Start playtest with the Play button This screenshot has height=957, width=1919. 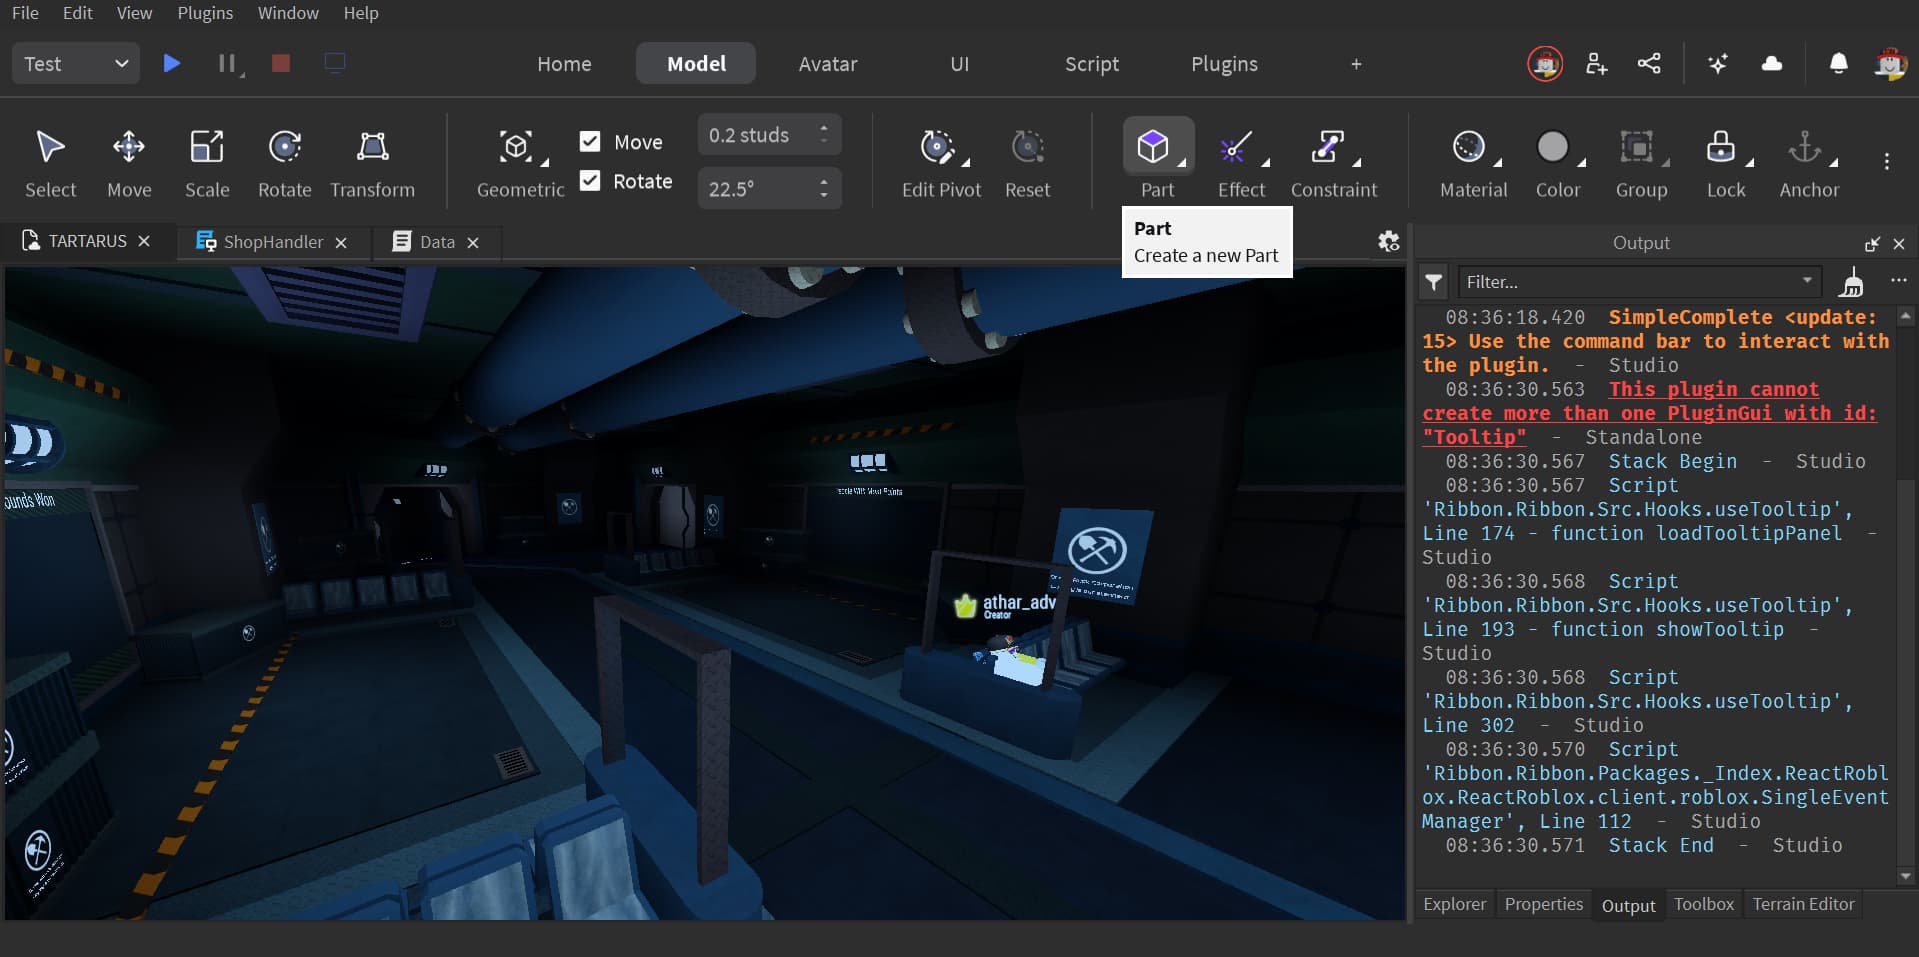(171, 63)
